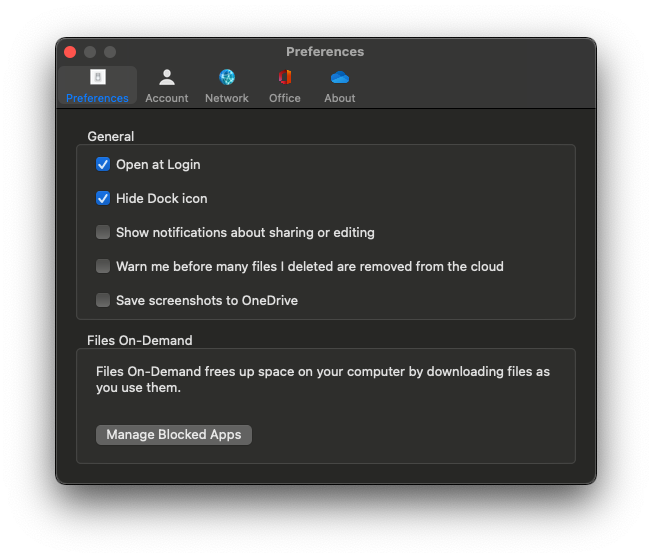
Task: Switch to the Network tab label
Action: pyautogui.click(x=227, y=98)
